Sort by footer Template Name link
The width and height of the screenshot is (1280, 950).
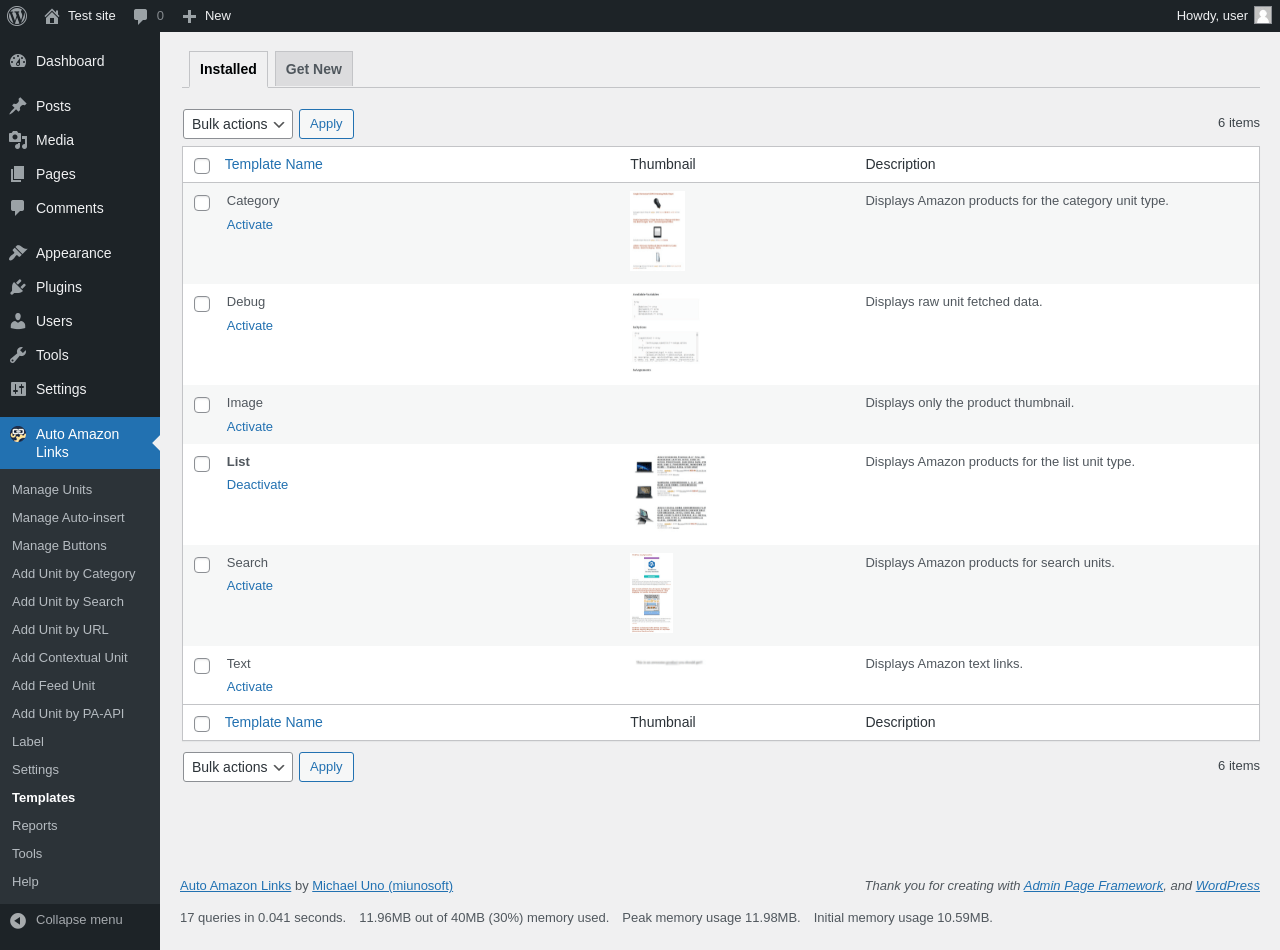[274, 722]
